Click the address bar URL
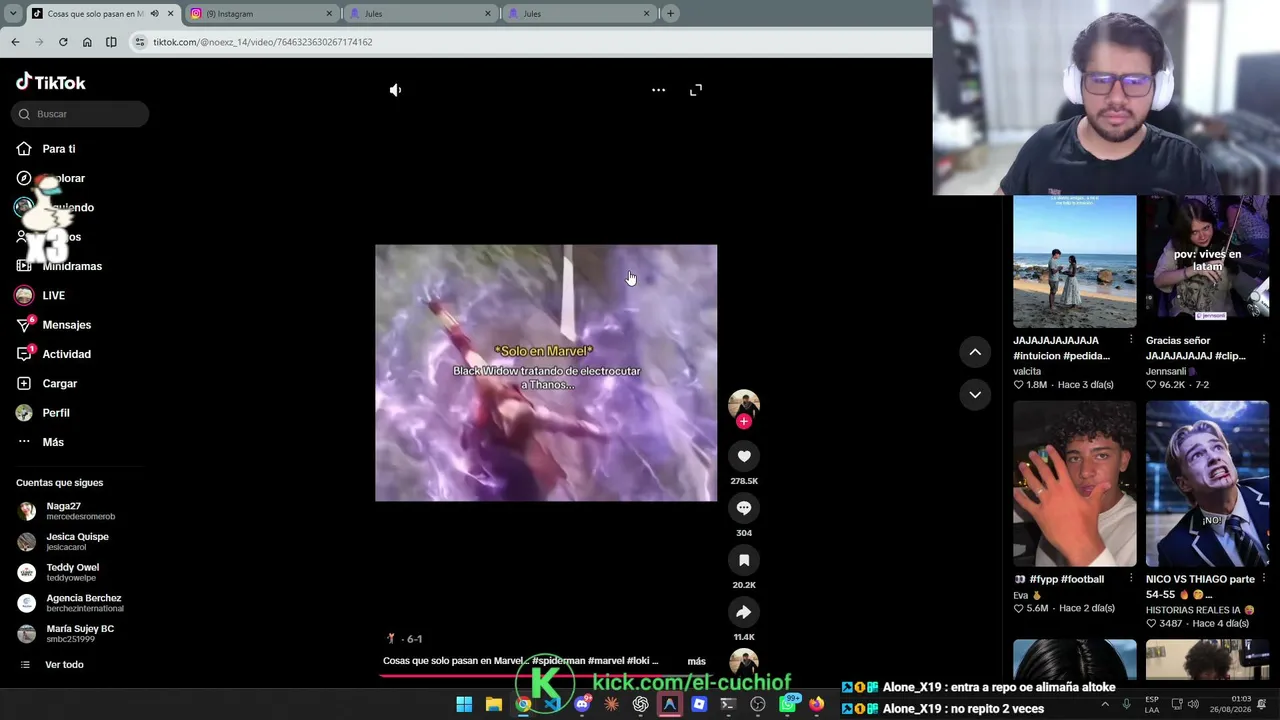Image resolution: width=1280 pixels, height=720 pixels. pos(263,42)
